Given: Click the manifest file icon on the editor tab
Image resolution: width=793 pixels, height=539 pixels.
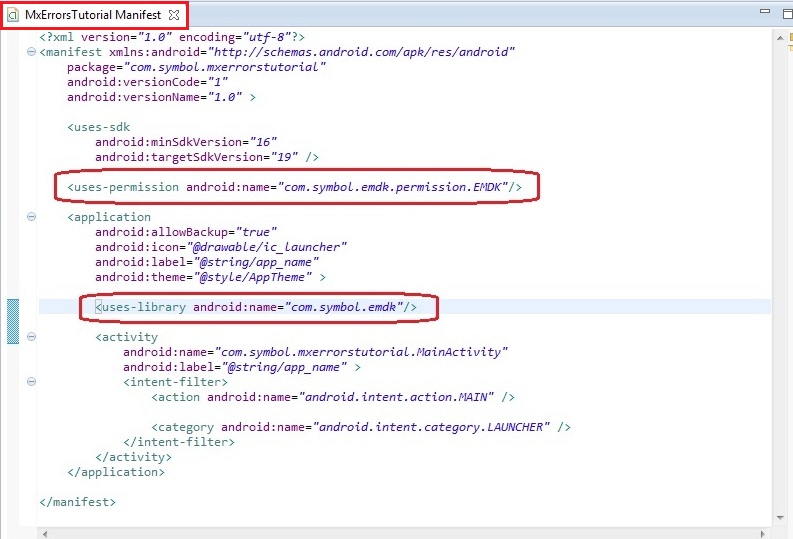Looking at the screenshot, I should (13, 16).
